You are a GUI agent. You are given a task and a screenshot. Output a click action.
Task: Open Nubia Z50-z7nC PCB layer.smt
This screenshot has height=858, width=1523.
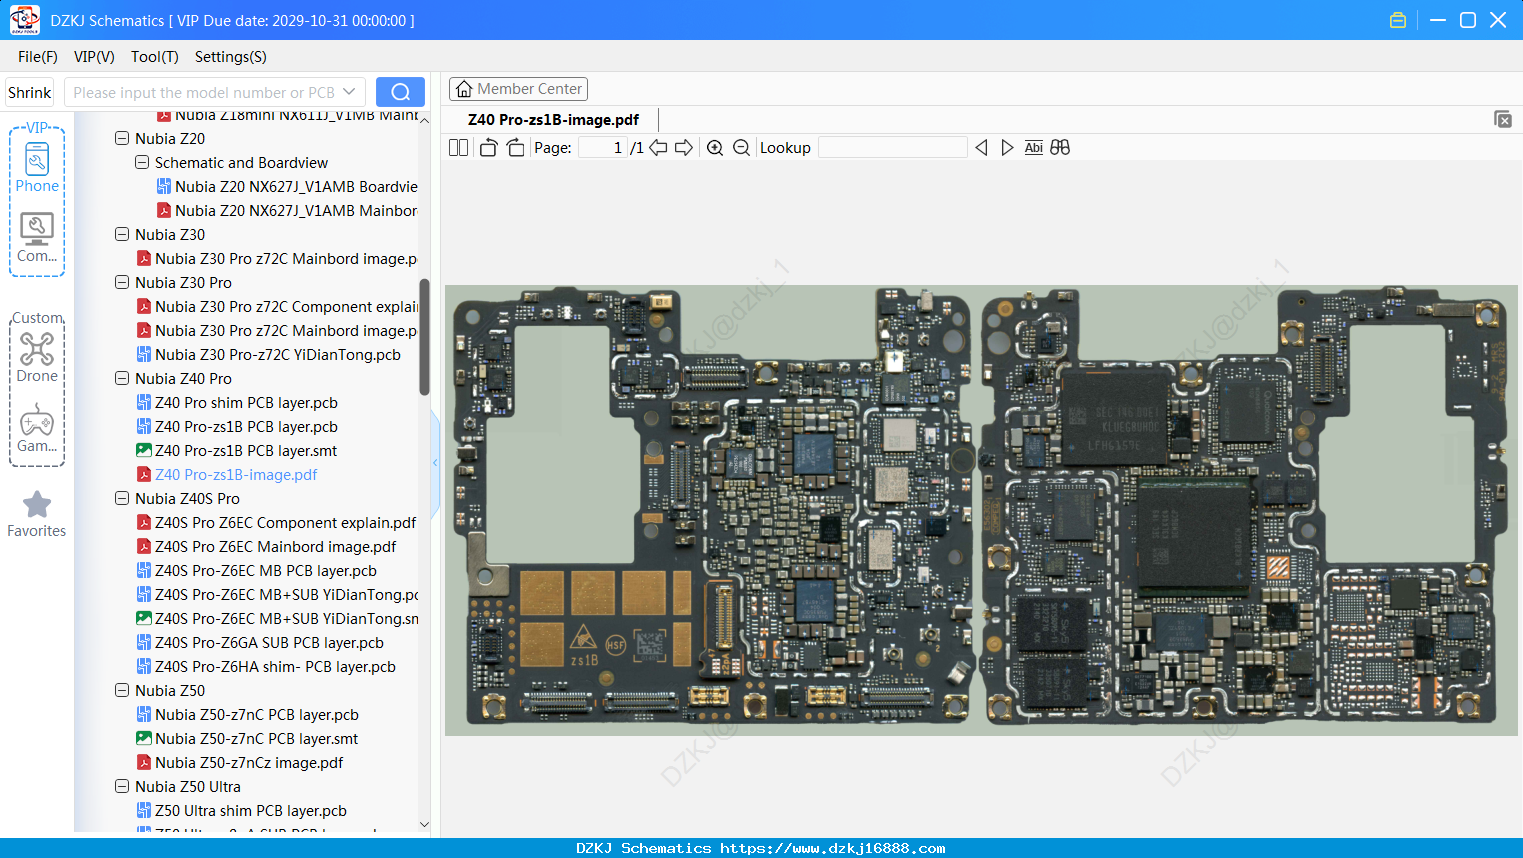click(247, 739)
